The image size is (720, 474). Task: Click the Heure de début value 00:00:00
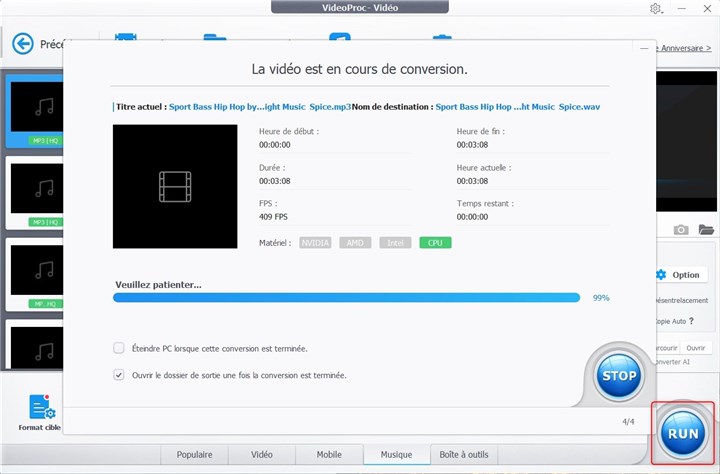tap(275, 145)
